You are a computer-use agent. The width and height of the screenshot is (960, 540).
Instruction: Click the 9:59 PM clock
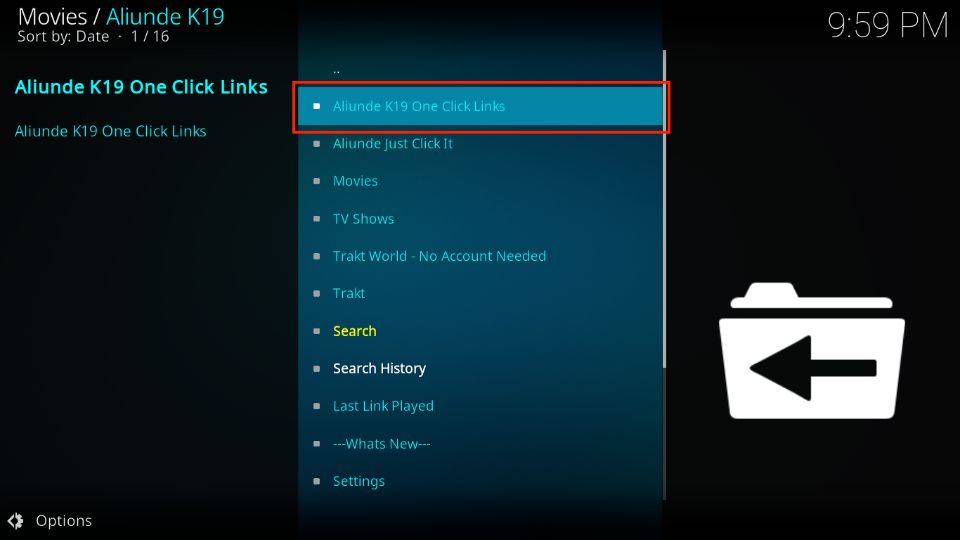click(888, 26)
